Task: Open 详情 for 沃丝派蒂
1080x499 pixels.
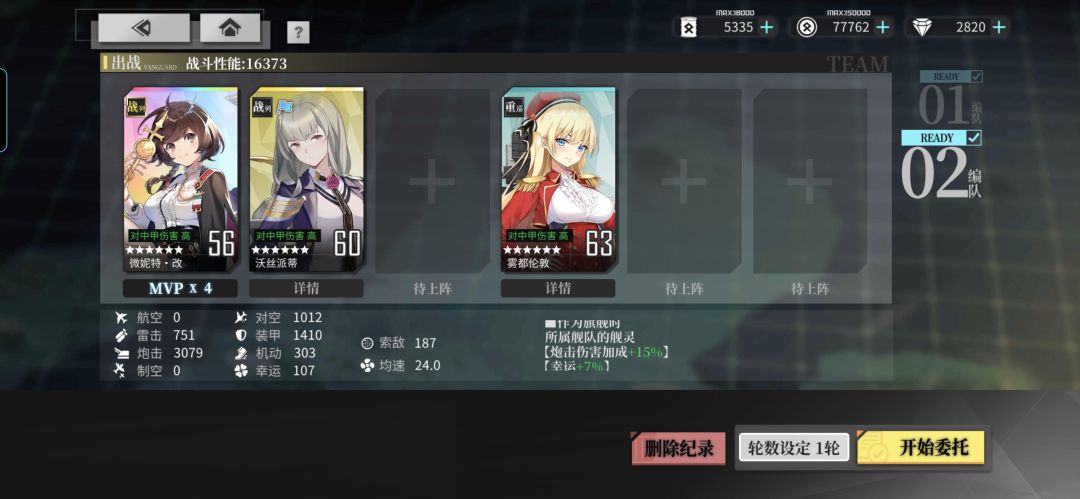Action: click(x=307, y=288)
